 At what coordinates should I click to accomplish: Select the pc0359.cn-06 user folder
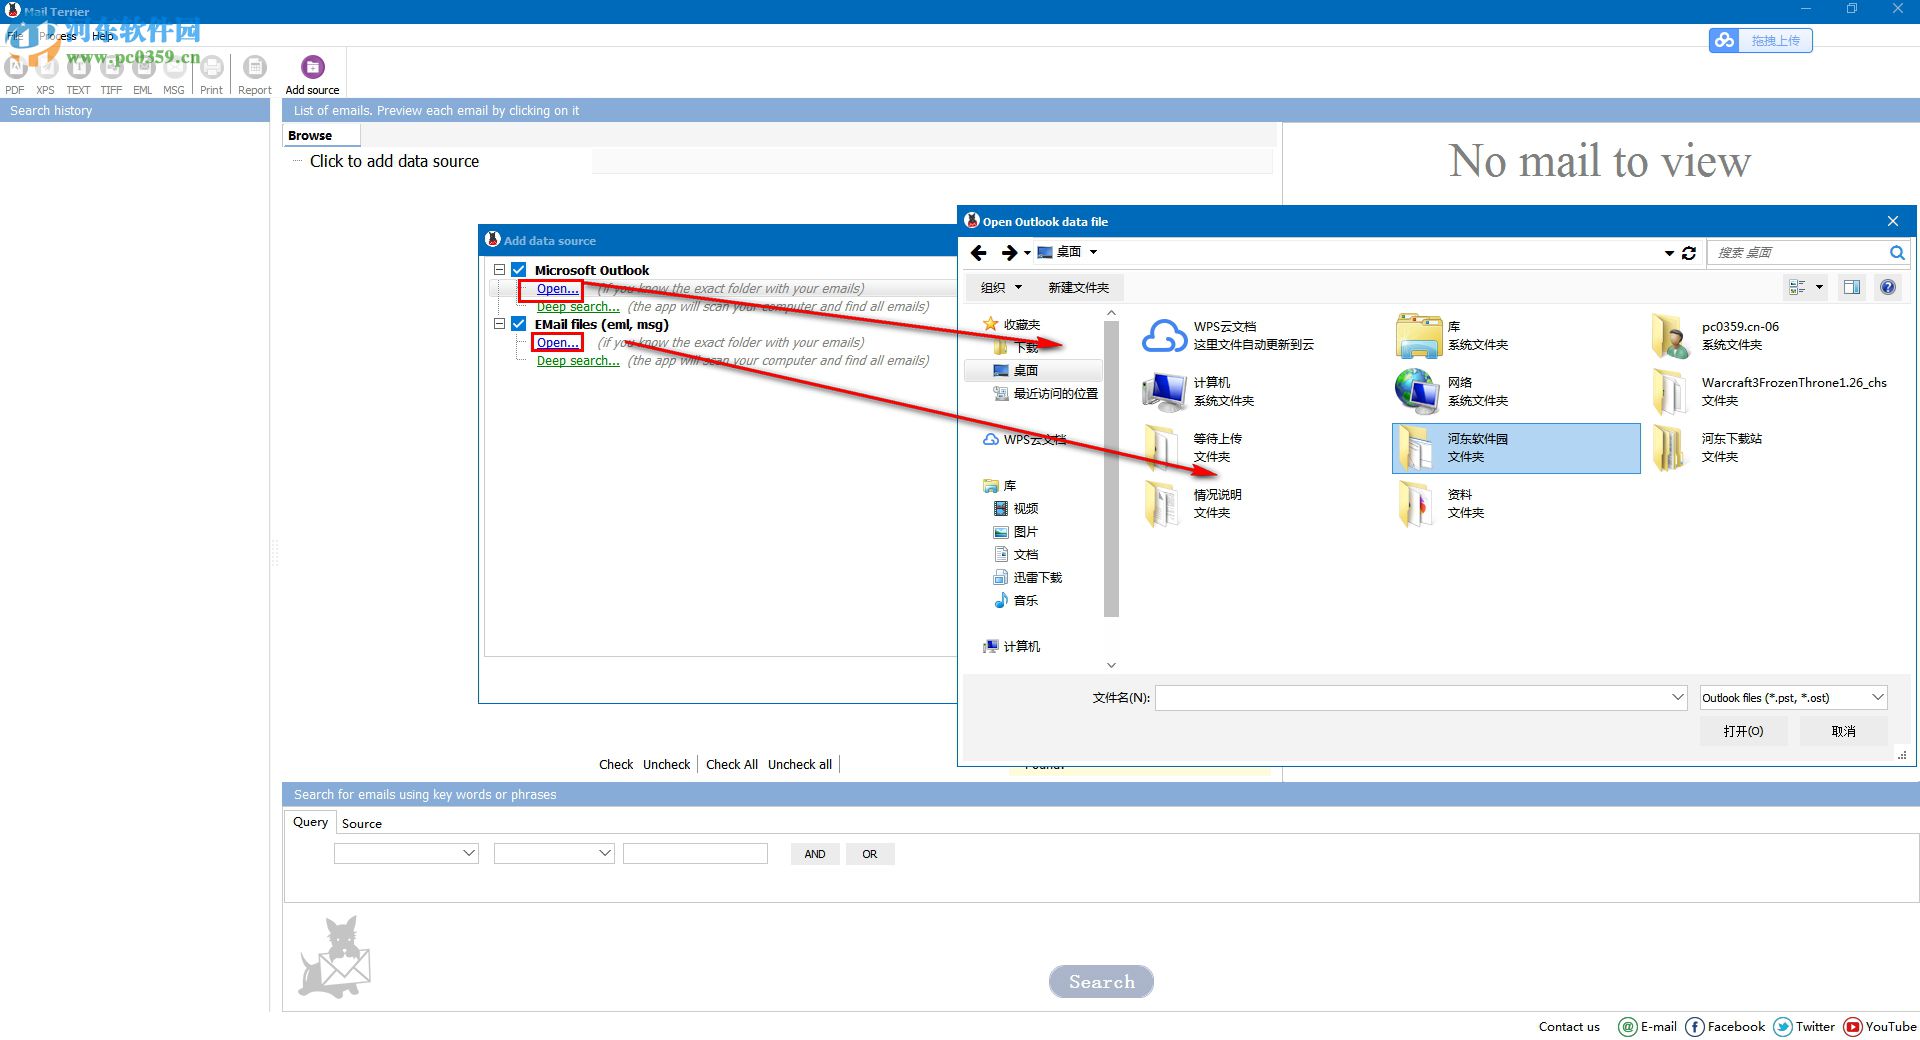coord(1717,336)
